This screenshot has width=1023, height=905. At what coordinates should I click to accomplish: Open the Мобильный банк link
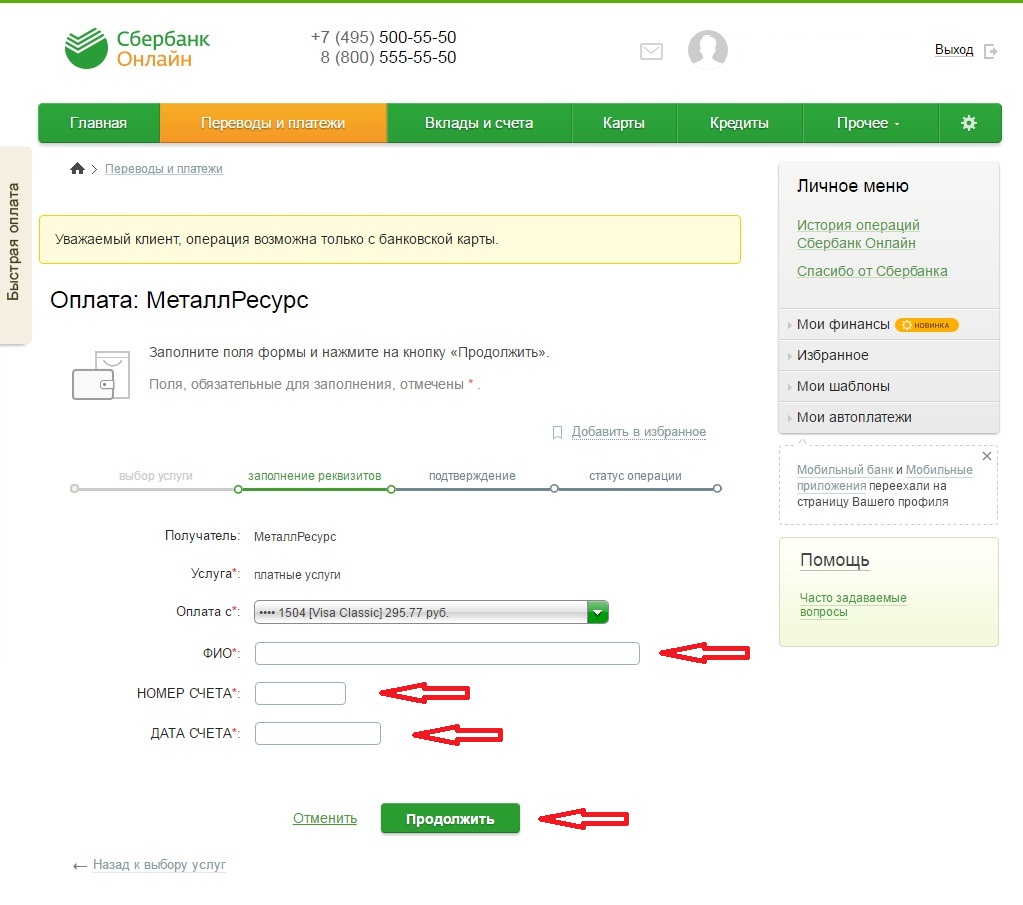click(845, 470)
